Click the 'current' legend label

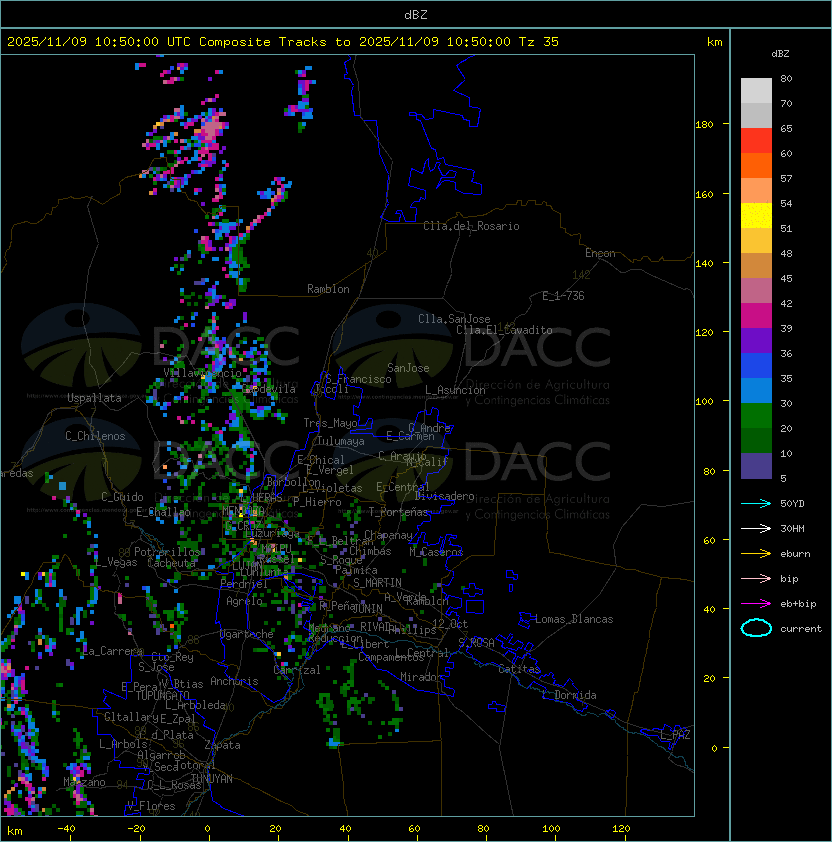[x=801, y=629]
